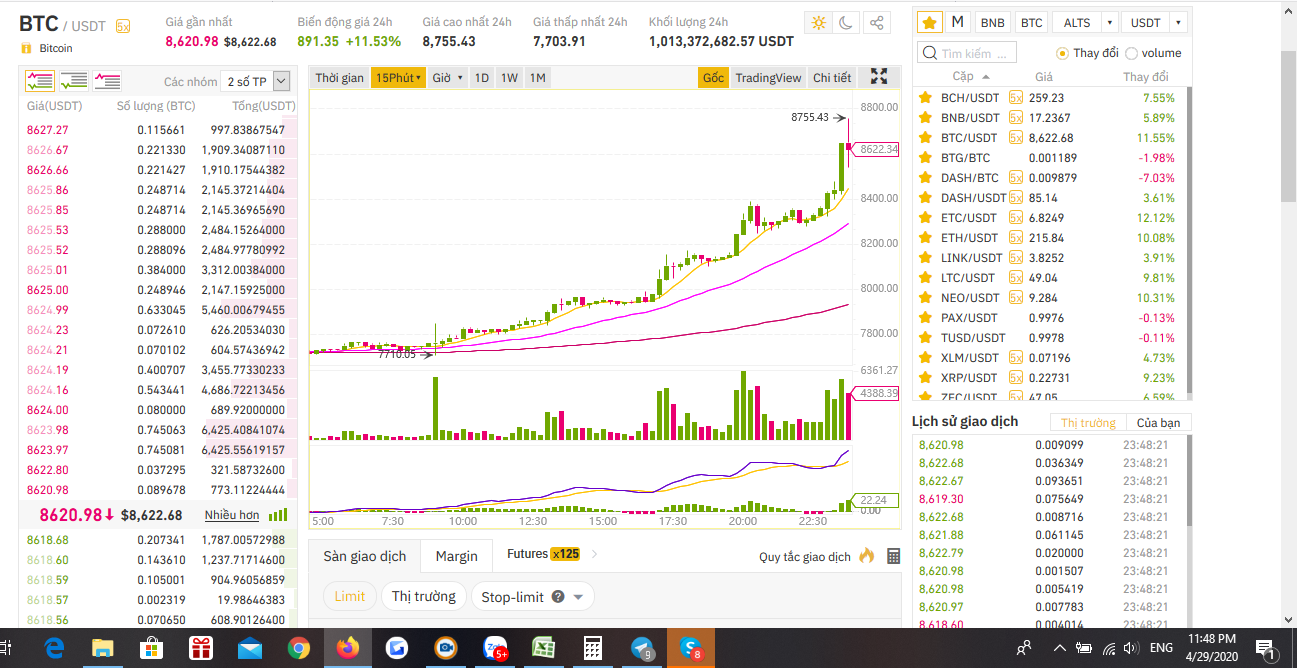This screenshot has width=1297, height=668.
Task: Show buy orders only order book view
Action: pos(73,81)
